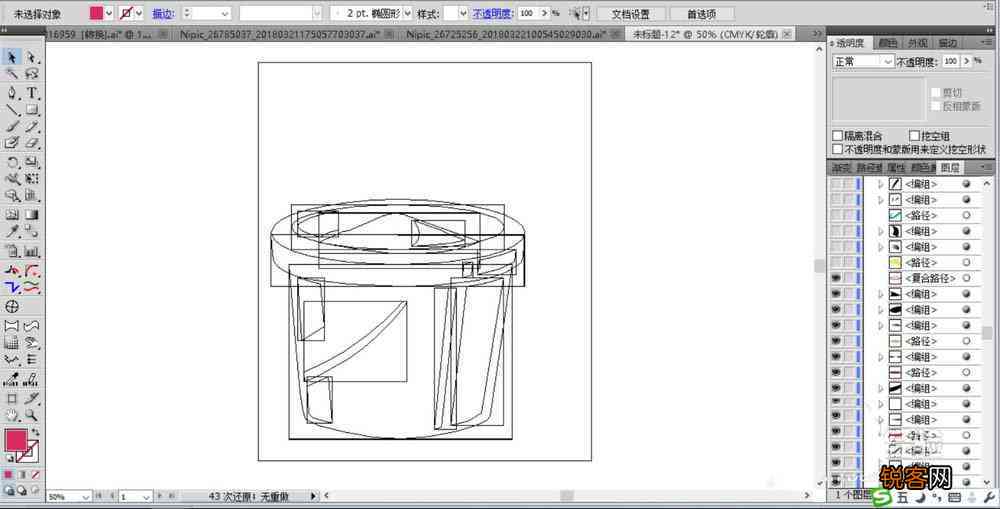Select the Selection (black arrow) tool
Viewport: 1000px width, 509px height.
click(x=11, y=58)
